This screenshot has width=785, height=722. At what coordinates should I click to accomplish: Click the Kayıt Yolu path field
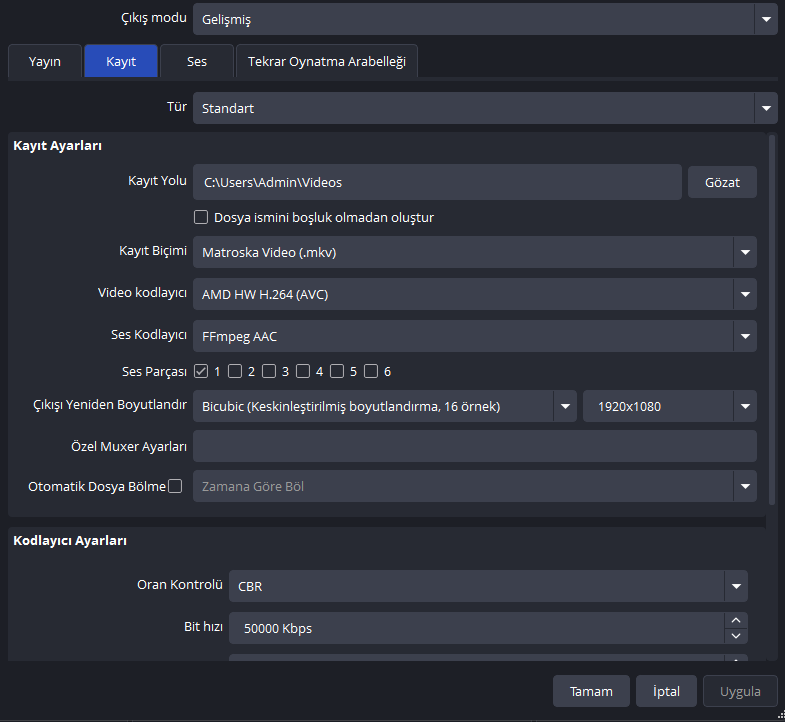click(437, 182)
